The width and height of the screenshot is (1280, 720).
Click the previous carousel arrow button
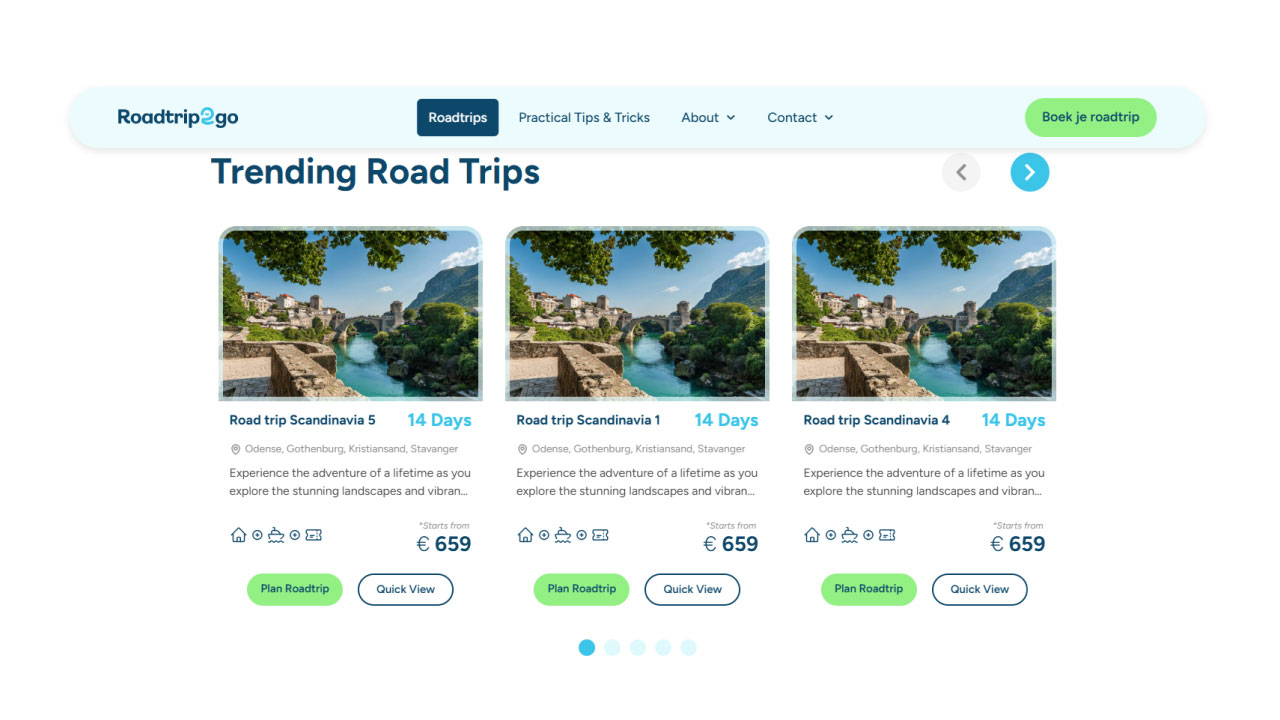(x=961, y=172)
